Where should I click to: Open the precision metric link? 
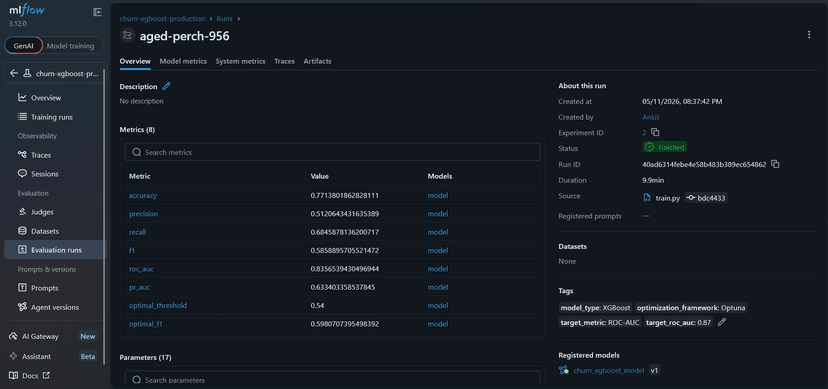(x=143, y=214)
